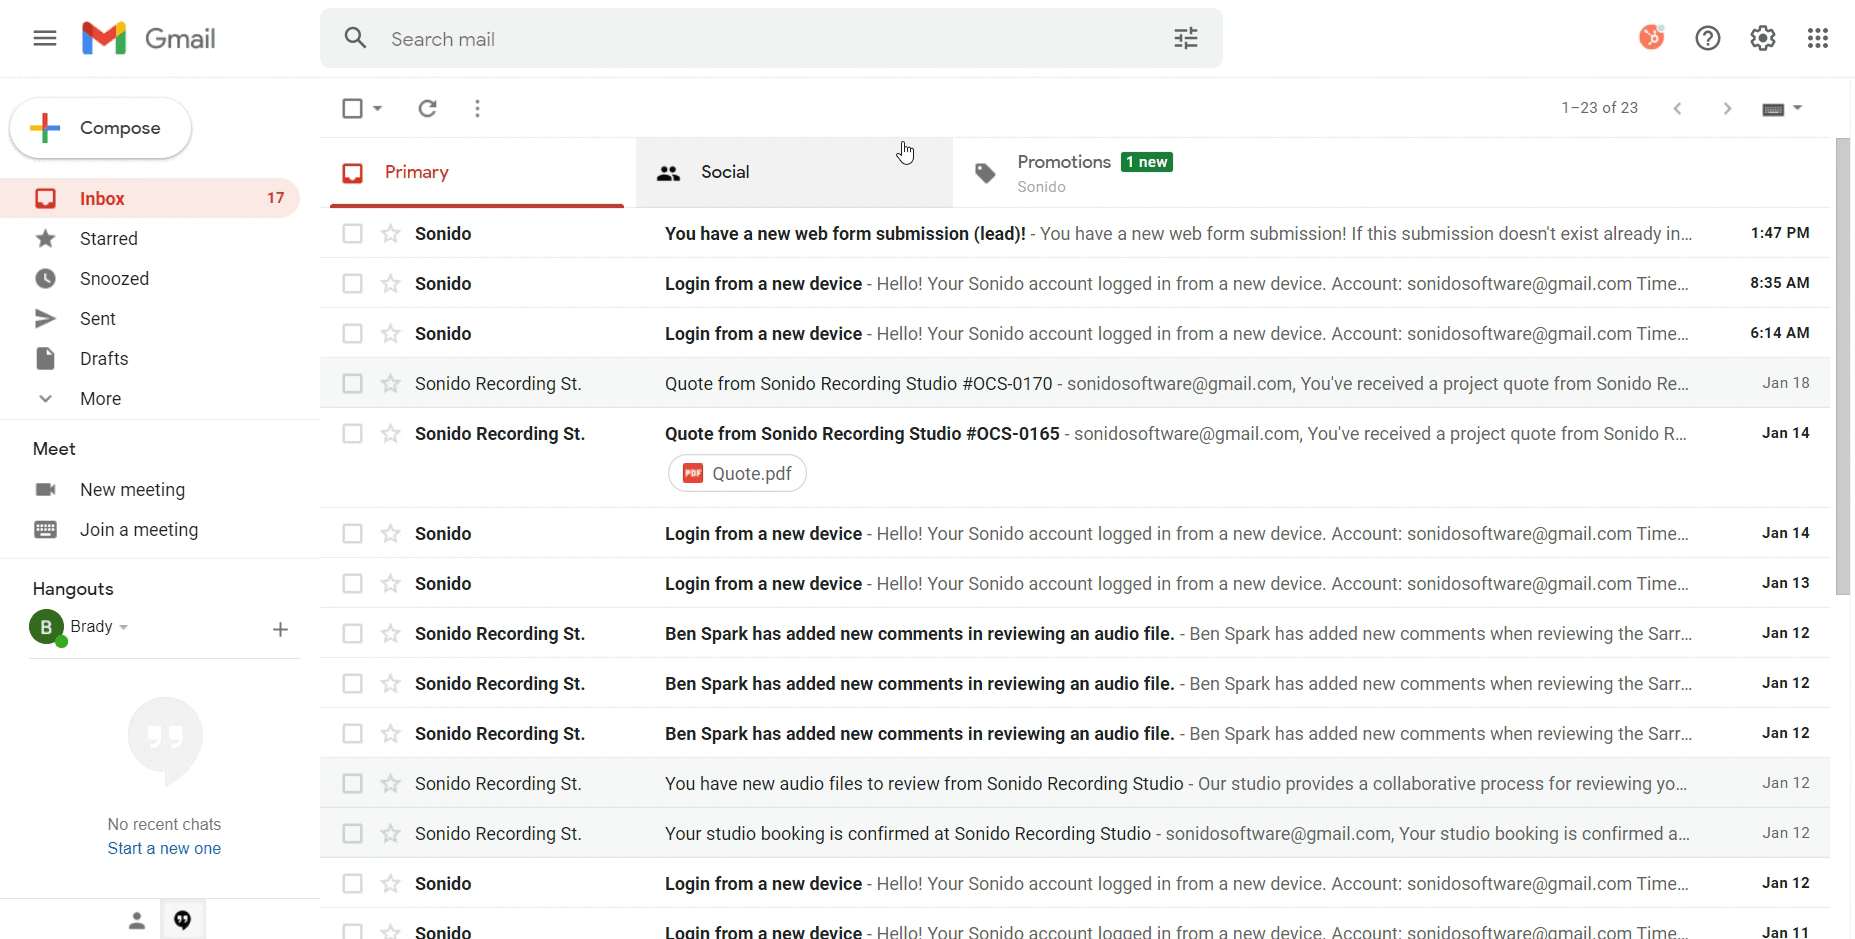Image resolution: width=1855 pixels, height=939 pixels.
Task: Click the Gmail logo
Action: [x=148, y=38]
